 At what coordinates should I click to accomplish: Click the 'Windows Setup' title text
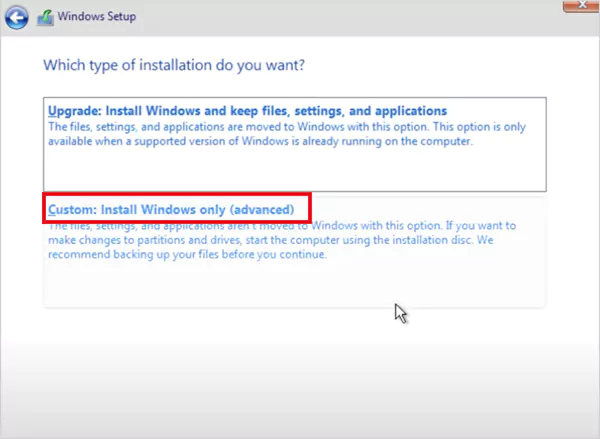point(97,17)
